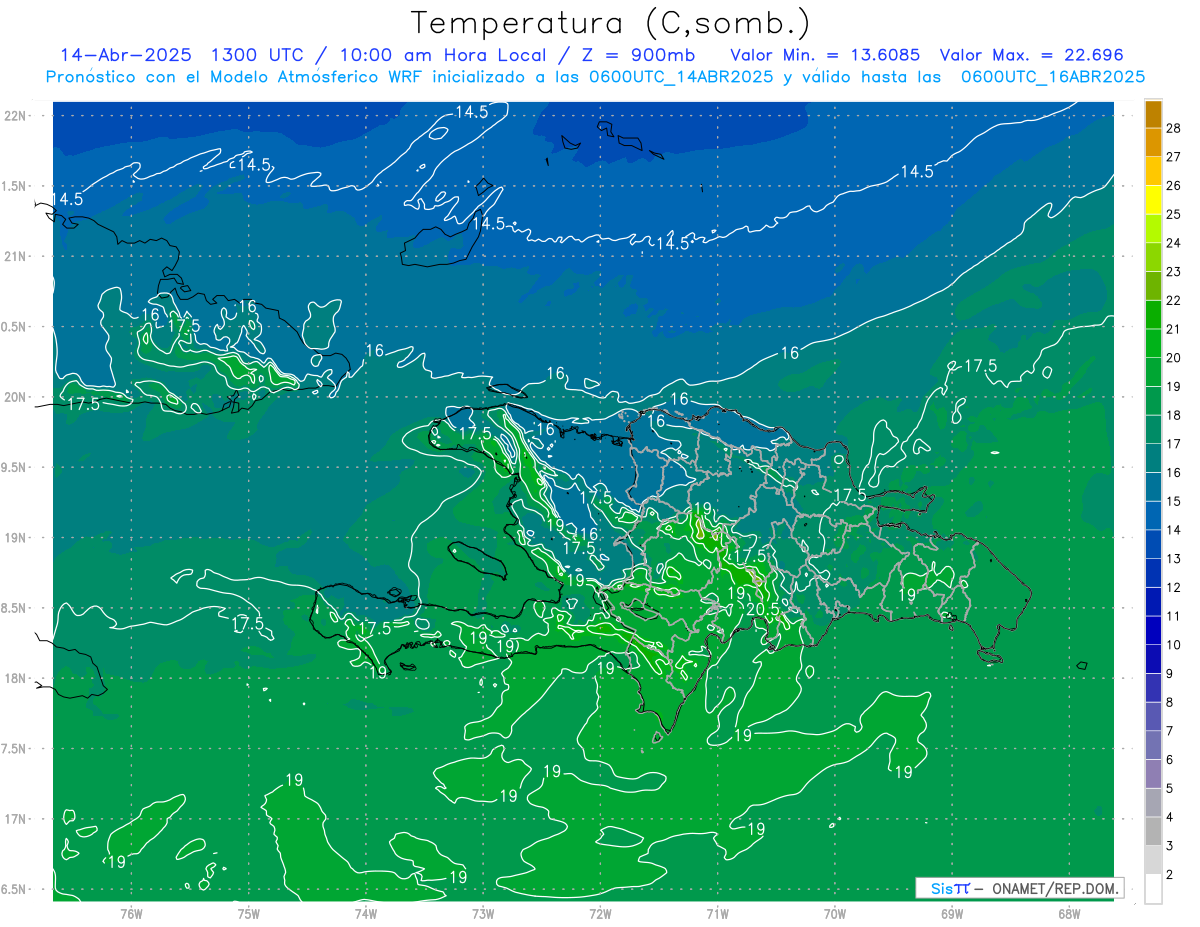1200x927 pixels.
Task: Select the date text "14-Abr-2025"
Action: (x=125, y=55)
